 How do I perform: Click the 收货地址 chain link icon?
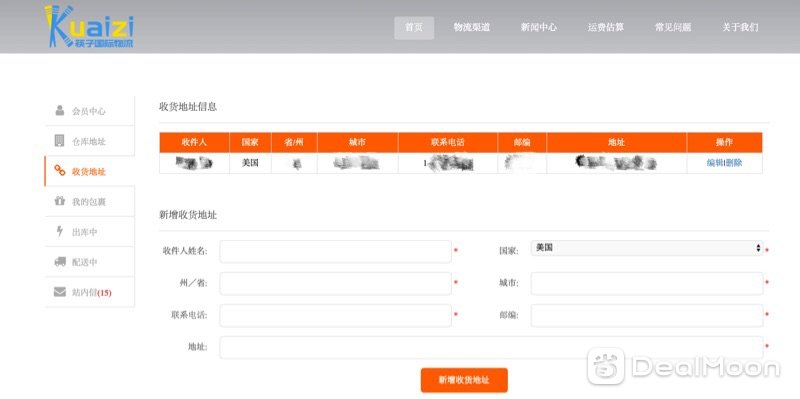click(60, 171)
